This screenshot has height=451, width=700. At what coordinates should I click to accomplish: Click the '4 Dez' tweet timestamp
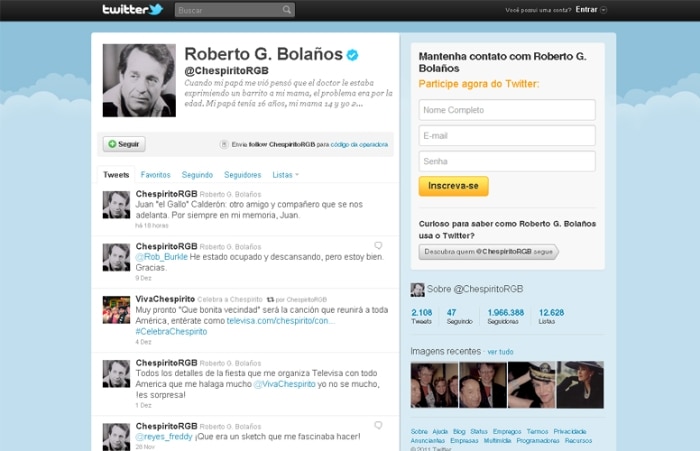(x=143, y=342)
